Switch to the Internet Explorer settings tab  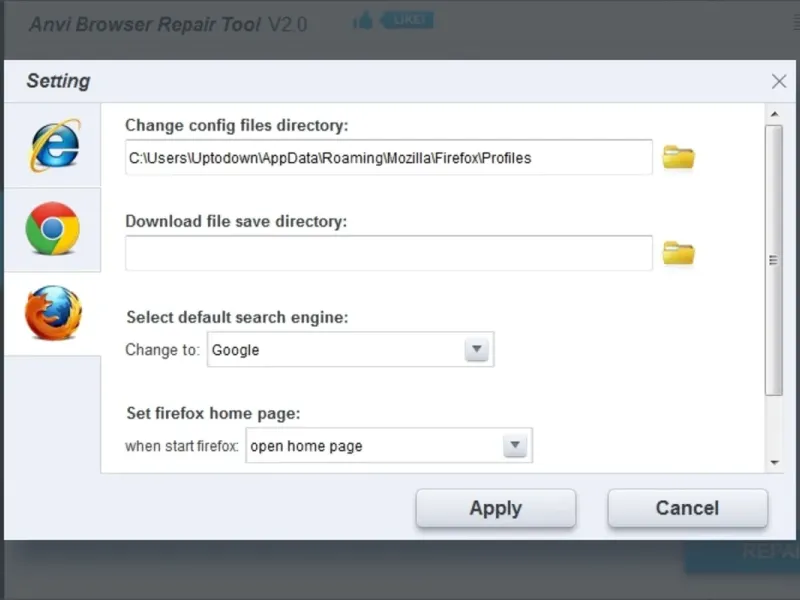point(53,144)
